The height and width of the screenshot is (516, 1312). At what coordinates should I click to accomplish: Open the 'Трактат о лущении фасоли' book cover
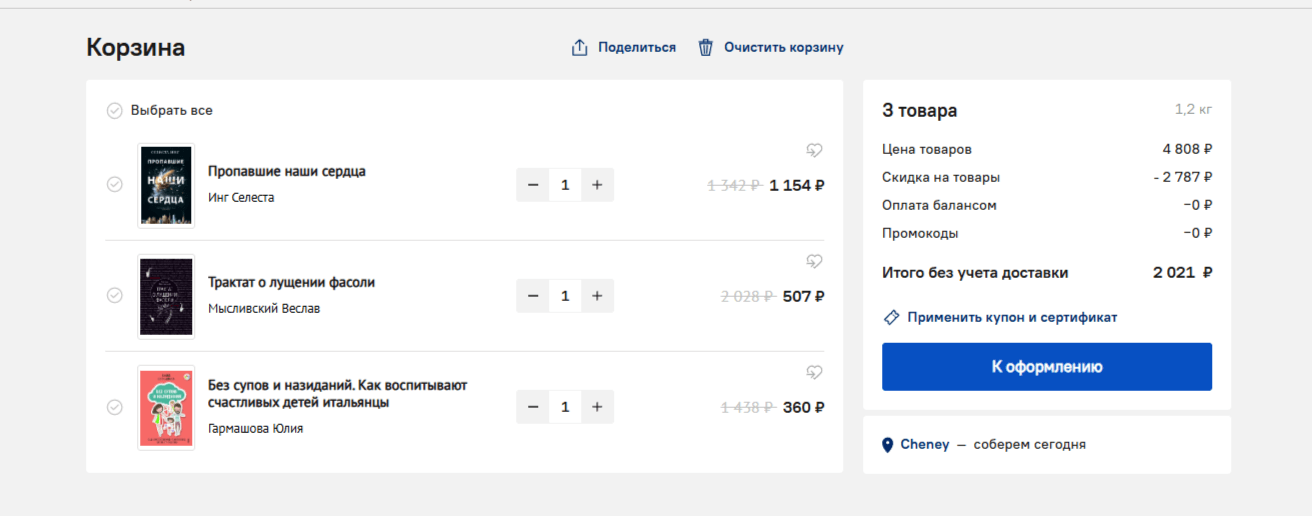pyautogui.click(x=166, y=296)
